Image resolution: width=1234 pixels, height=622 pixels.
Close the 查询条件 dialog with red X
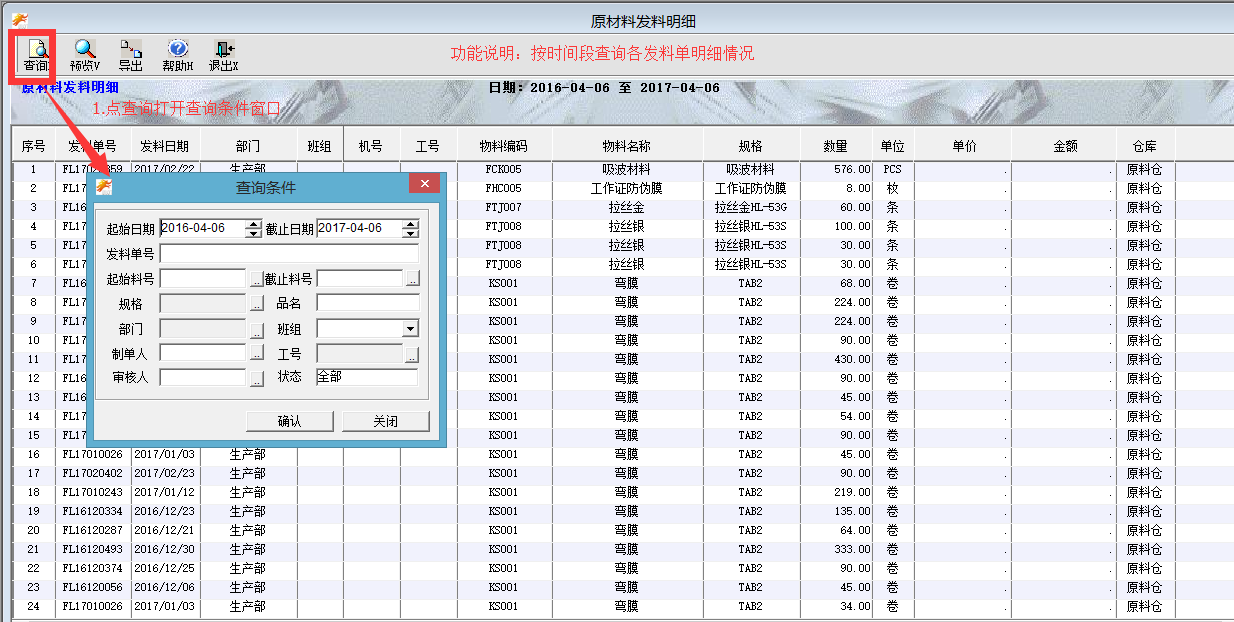(x=425, y=184)
